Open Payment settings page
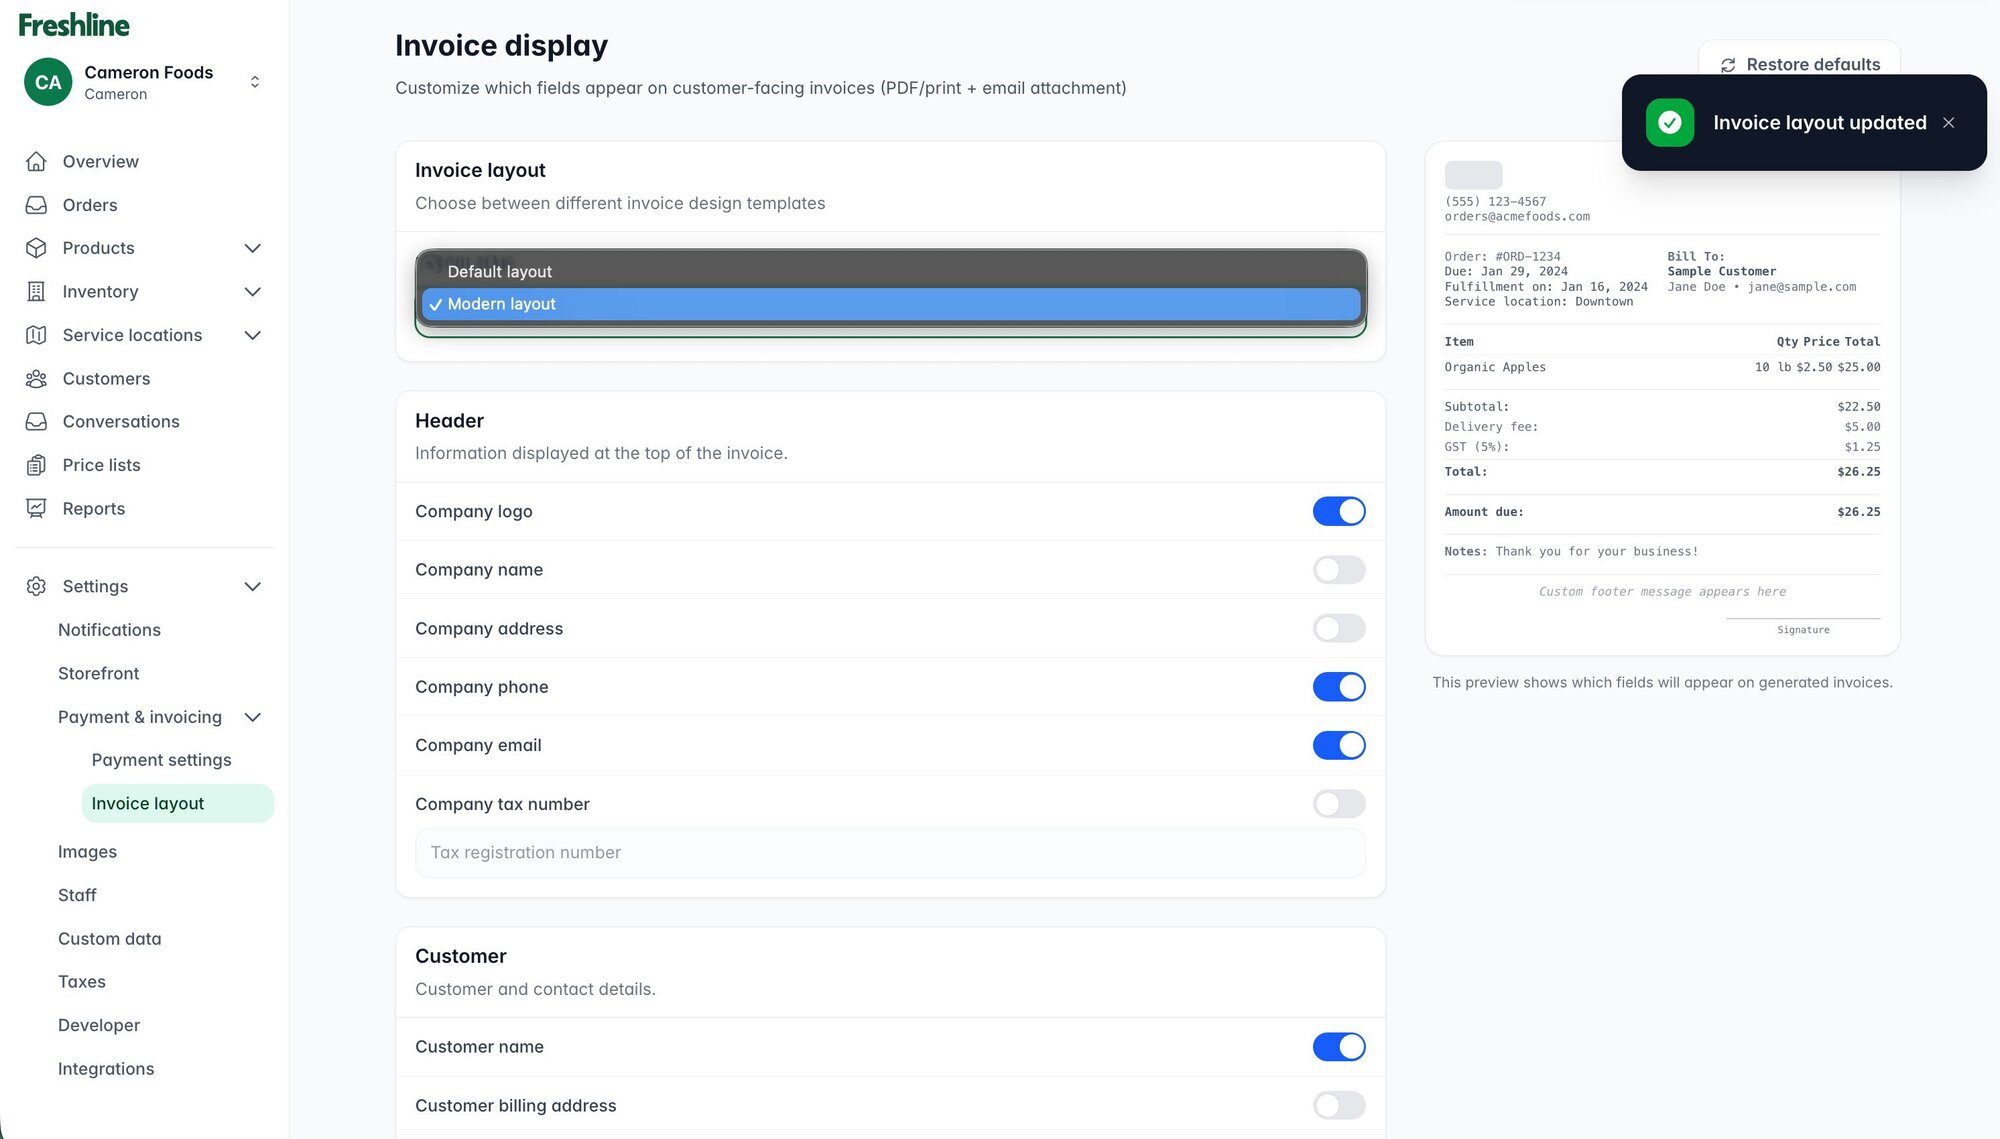 pos(161,760)
